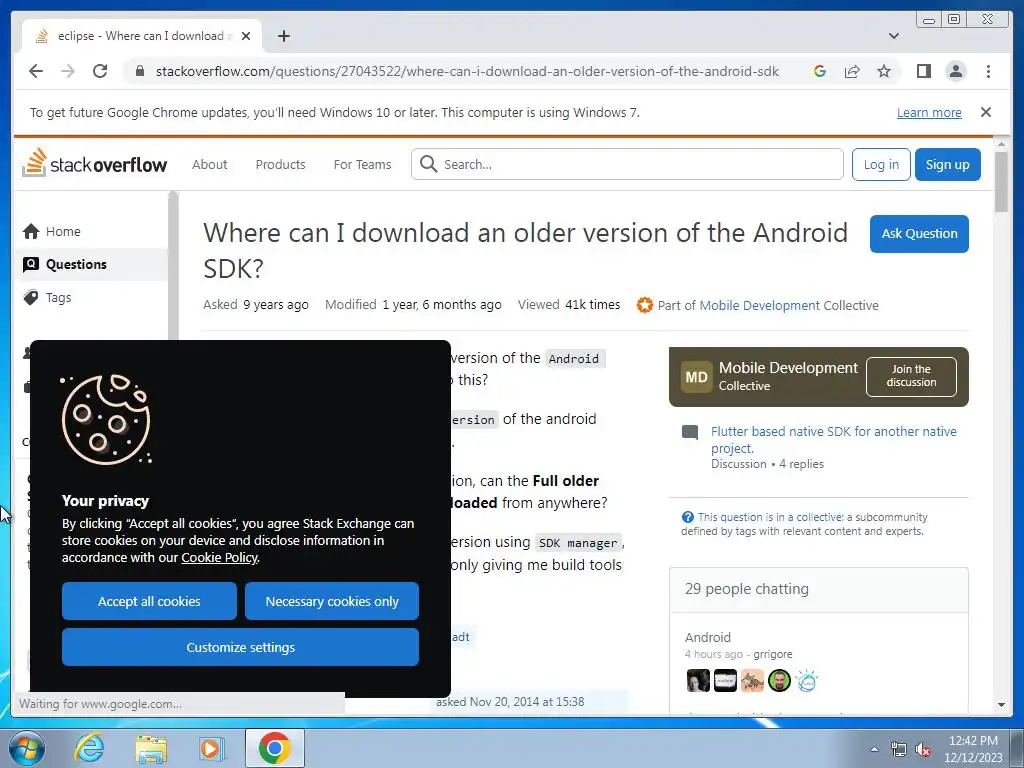1024x768 pixels.
Task: Click the Sign up button
Action: click(947, 165)
